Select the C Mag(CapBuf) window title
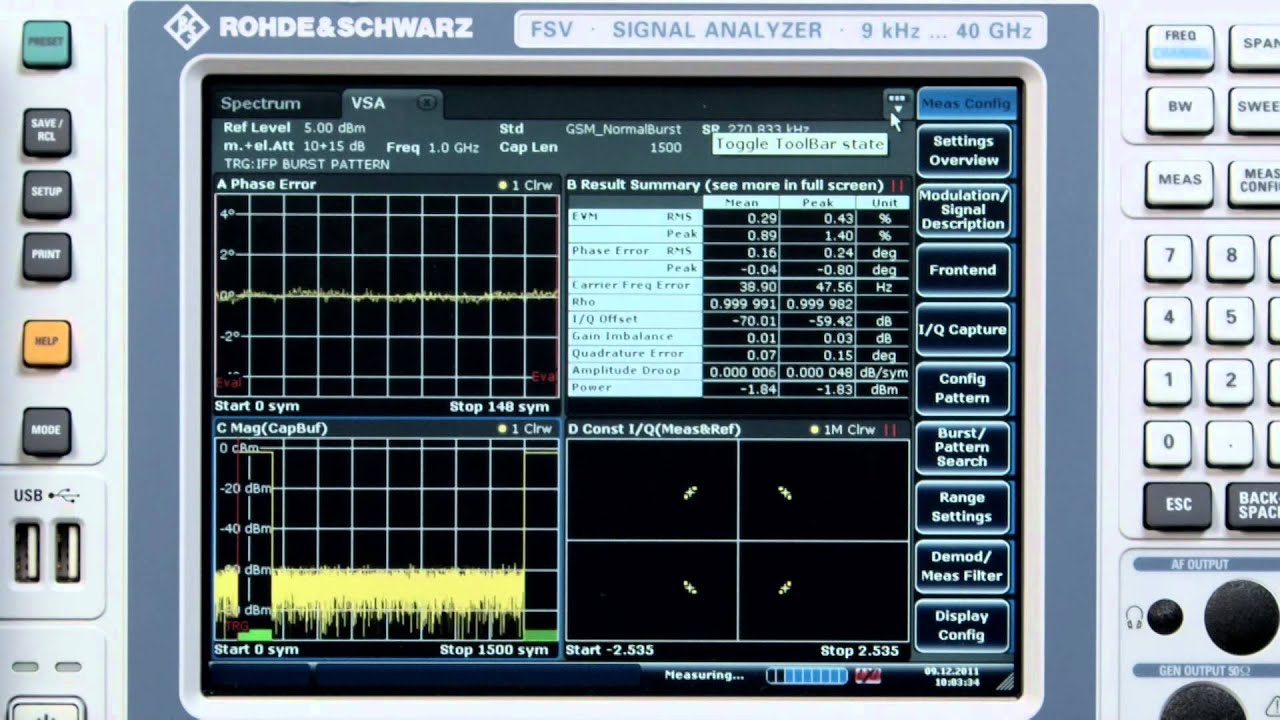 (272, 428)
